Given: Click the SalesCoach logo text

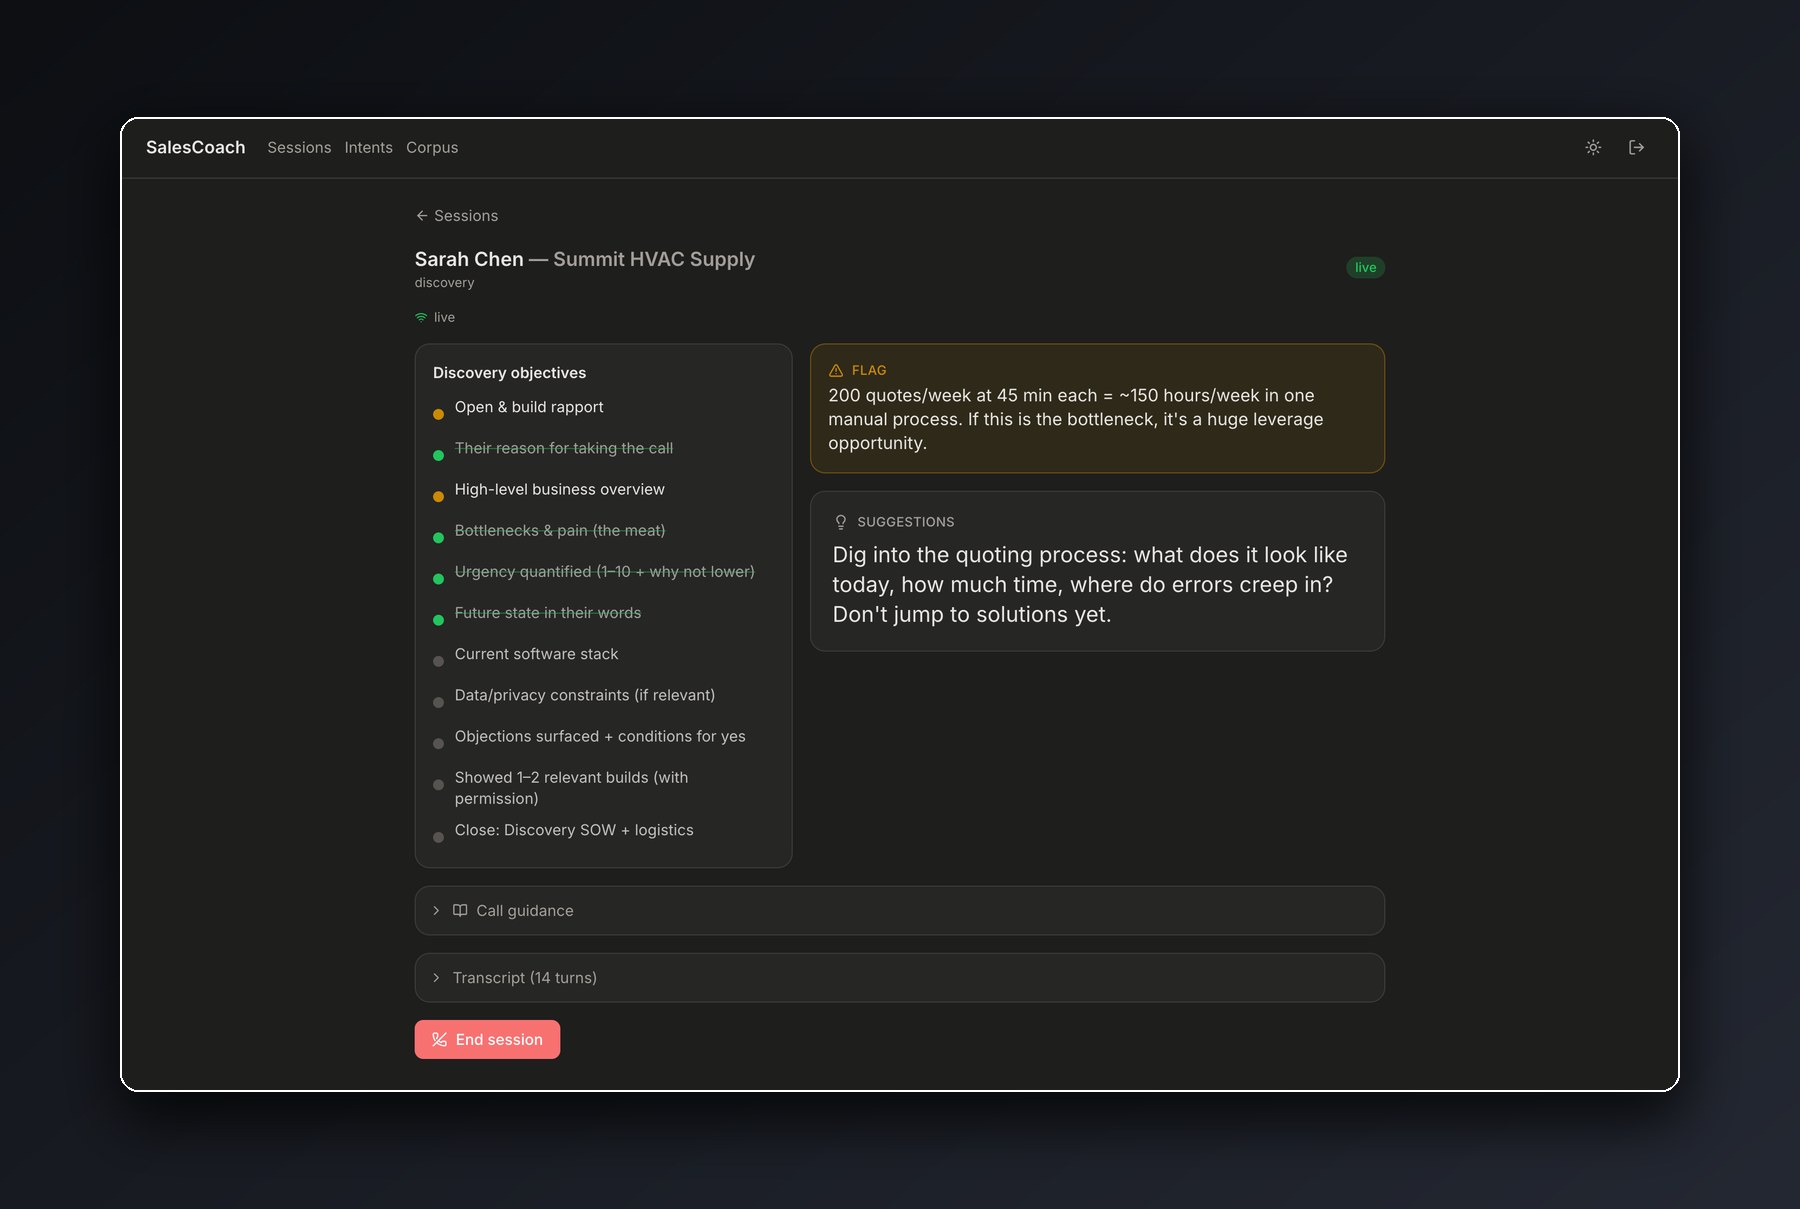Looking at the screenshot, I should pos(196,147).
